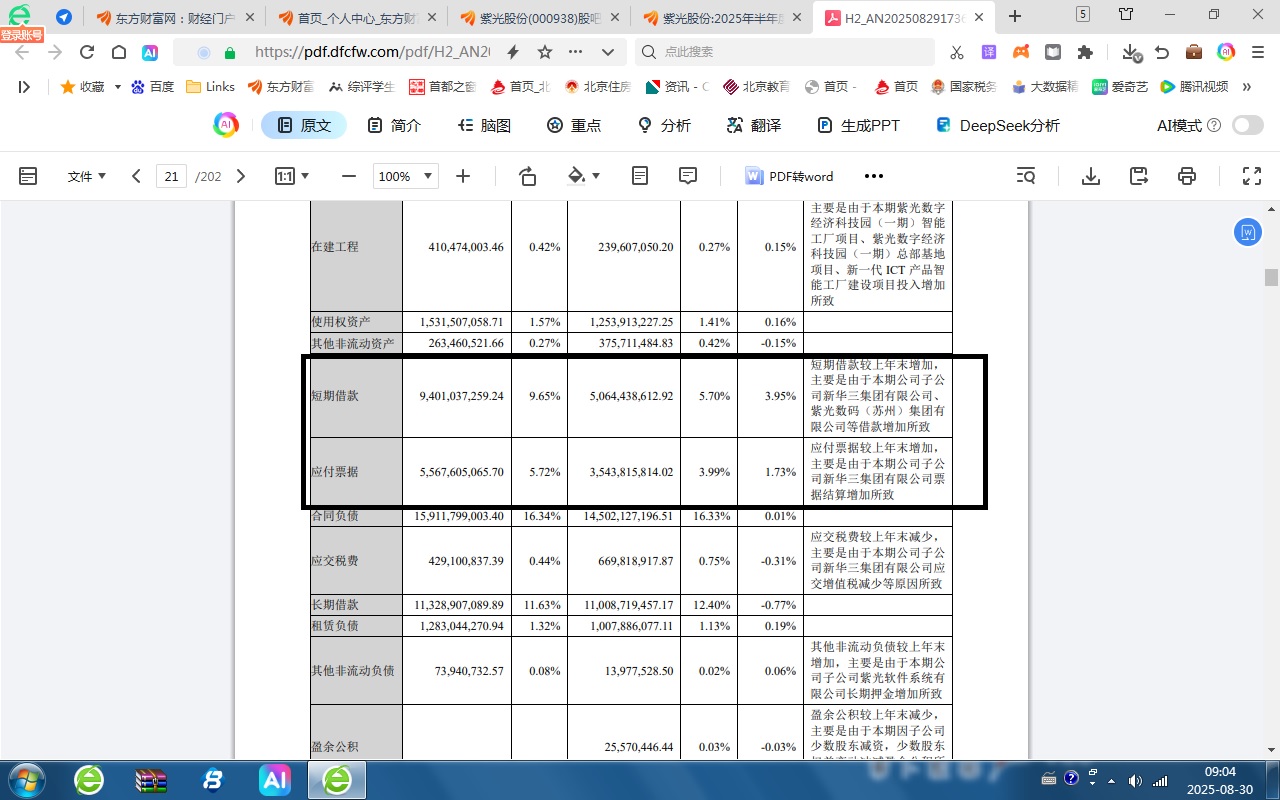
Task: Open the 1:1 page fit dropdown
Action: (292, 176)
